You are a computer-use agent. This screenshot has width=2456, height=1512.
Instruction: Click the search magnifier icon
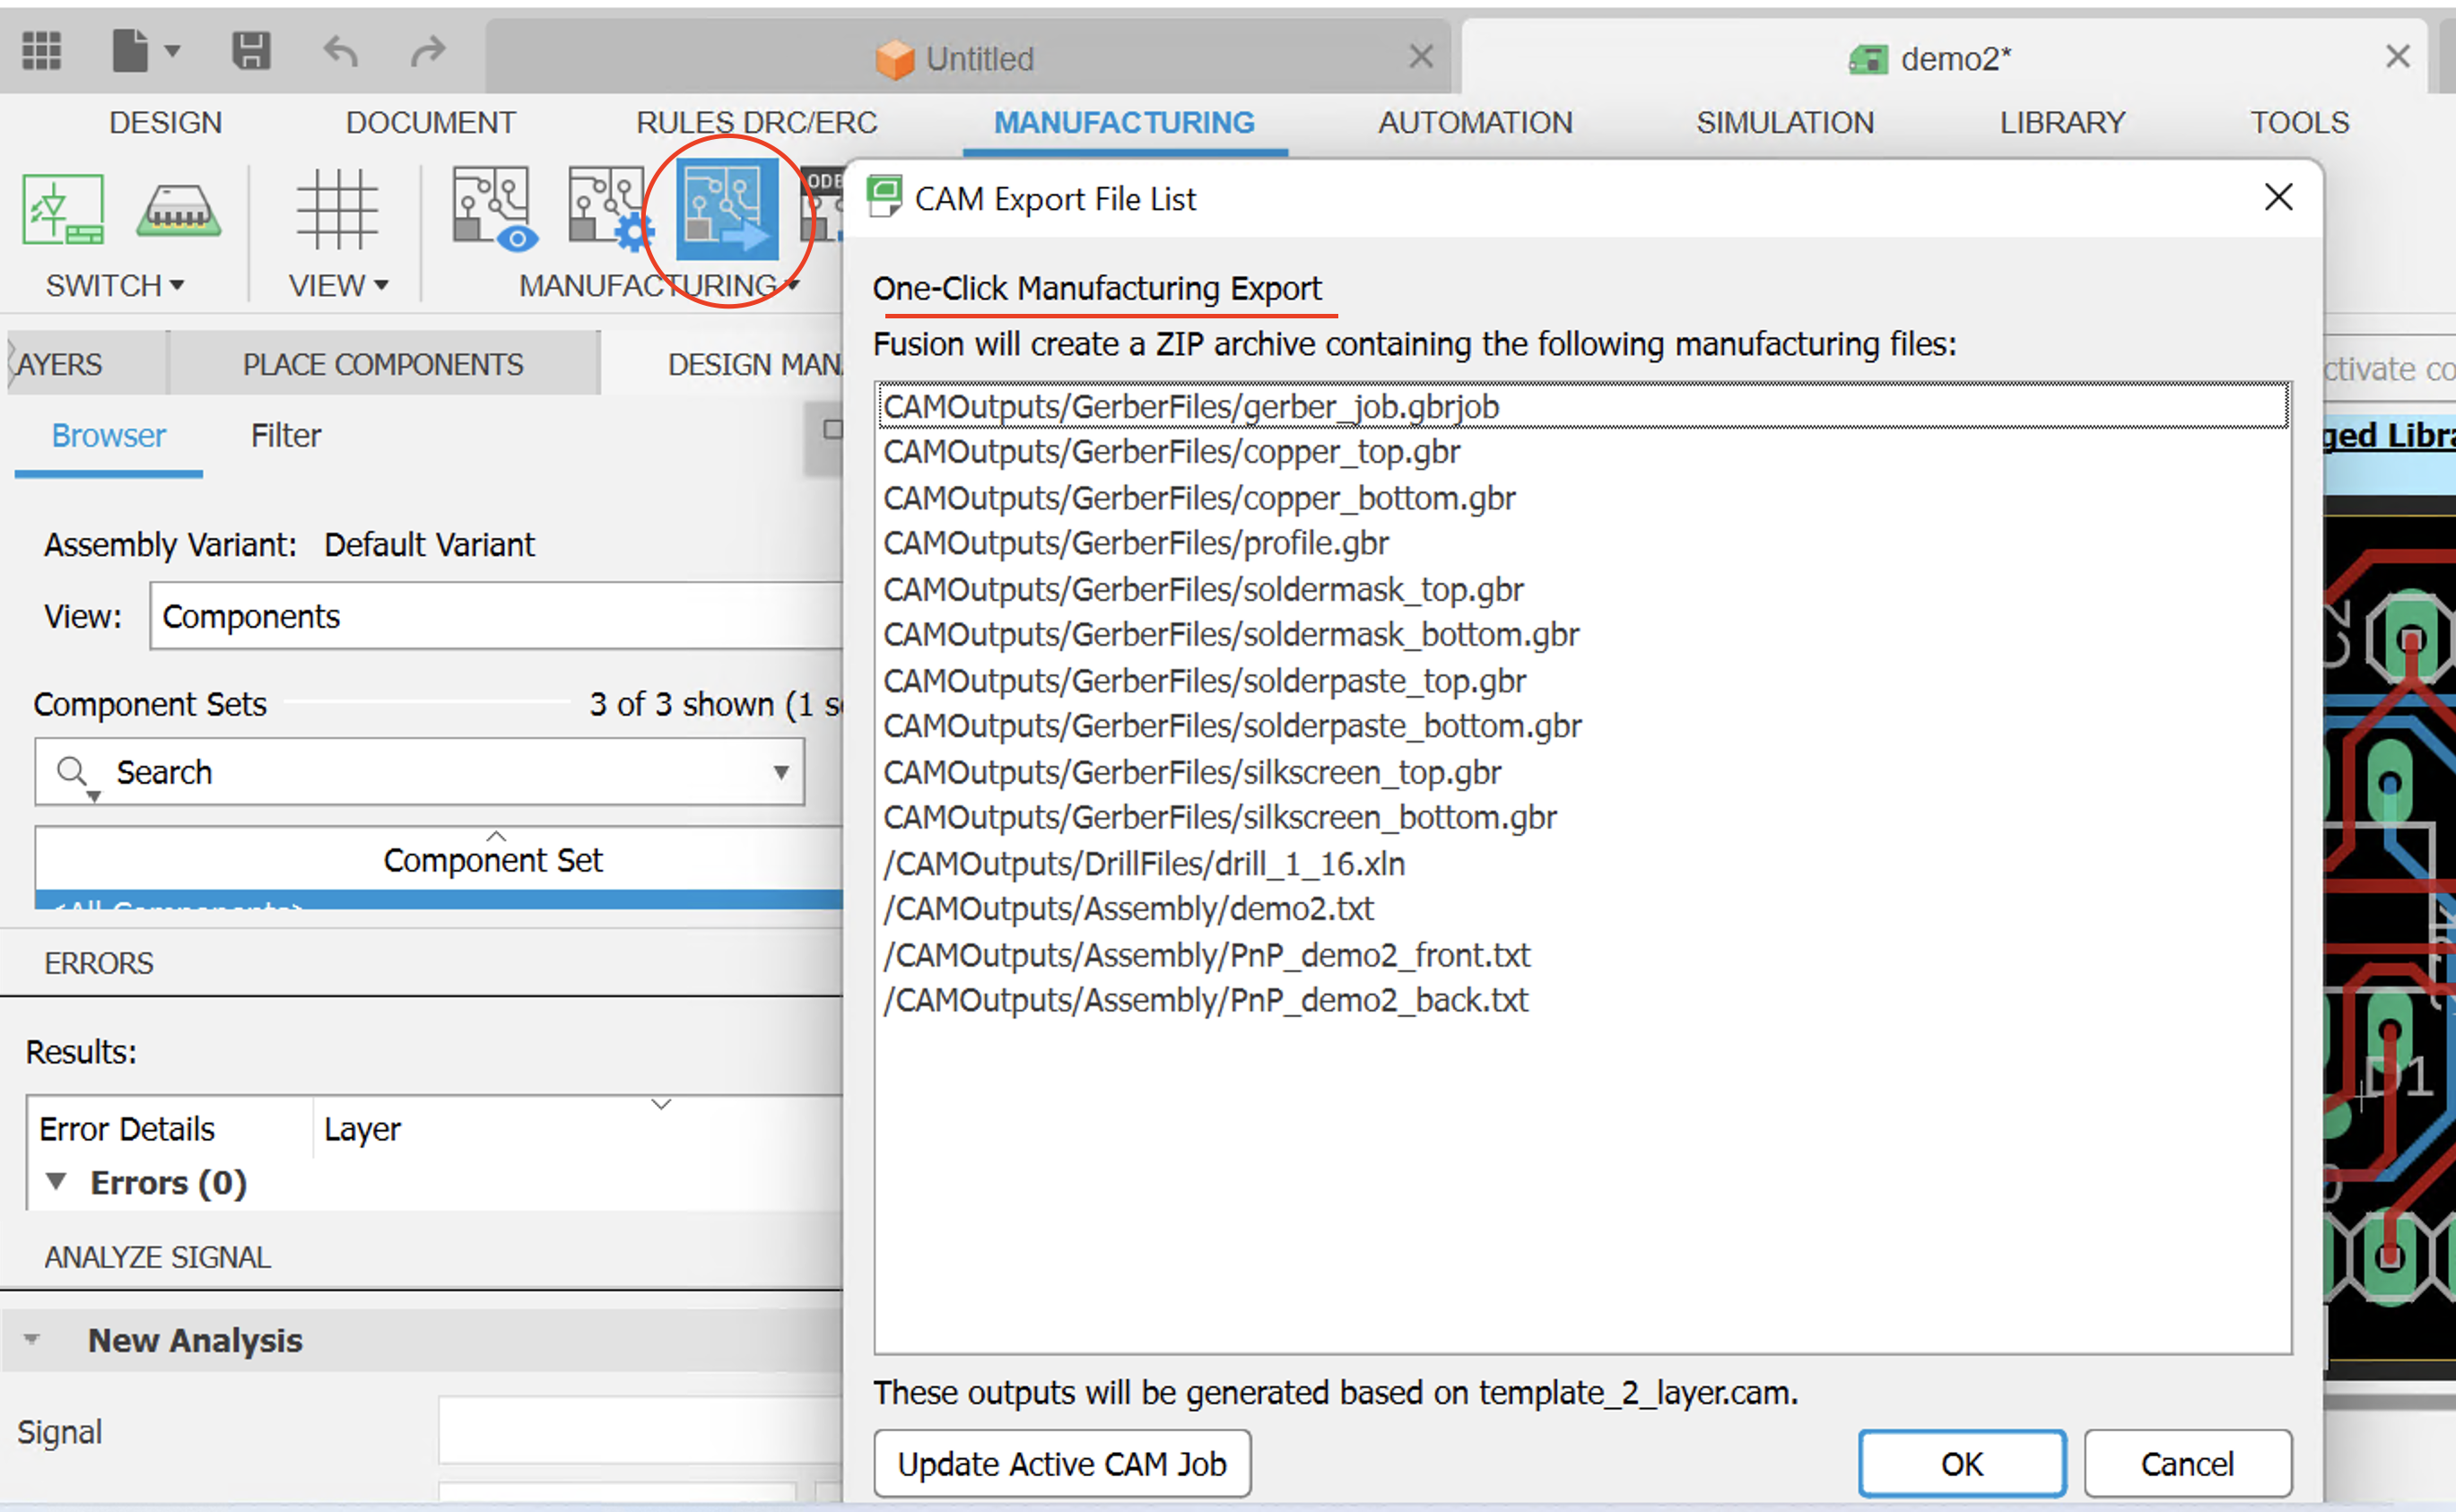click(x=72, y=772)
